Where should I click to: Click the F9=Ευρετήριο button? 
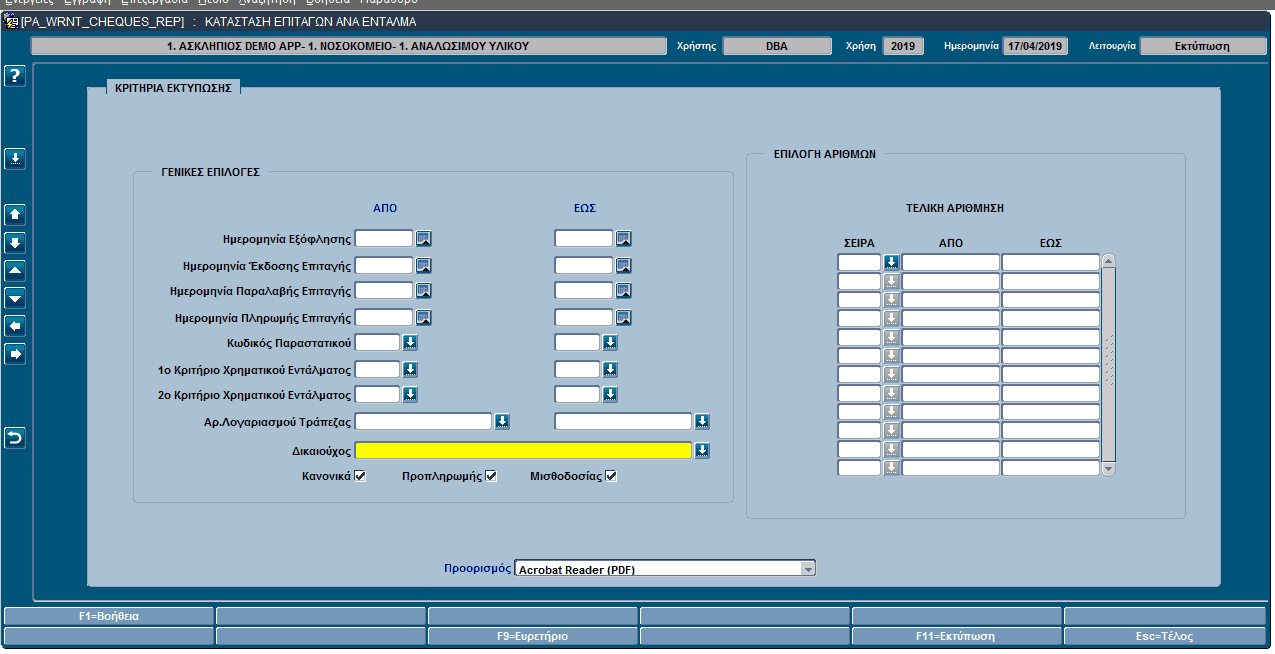click(x=533, y=636)
